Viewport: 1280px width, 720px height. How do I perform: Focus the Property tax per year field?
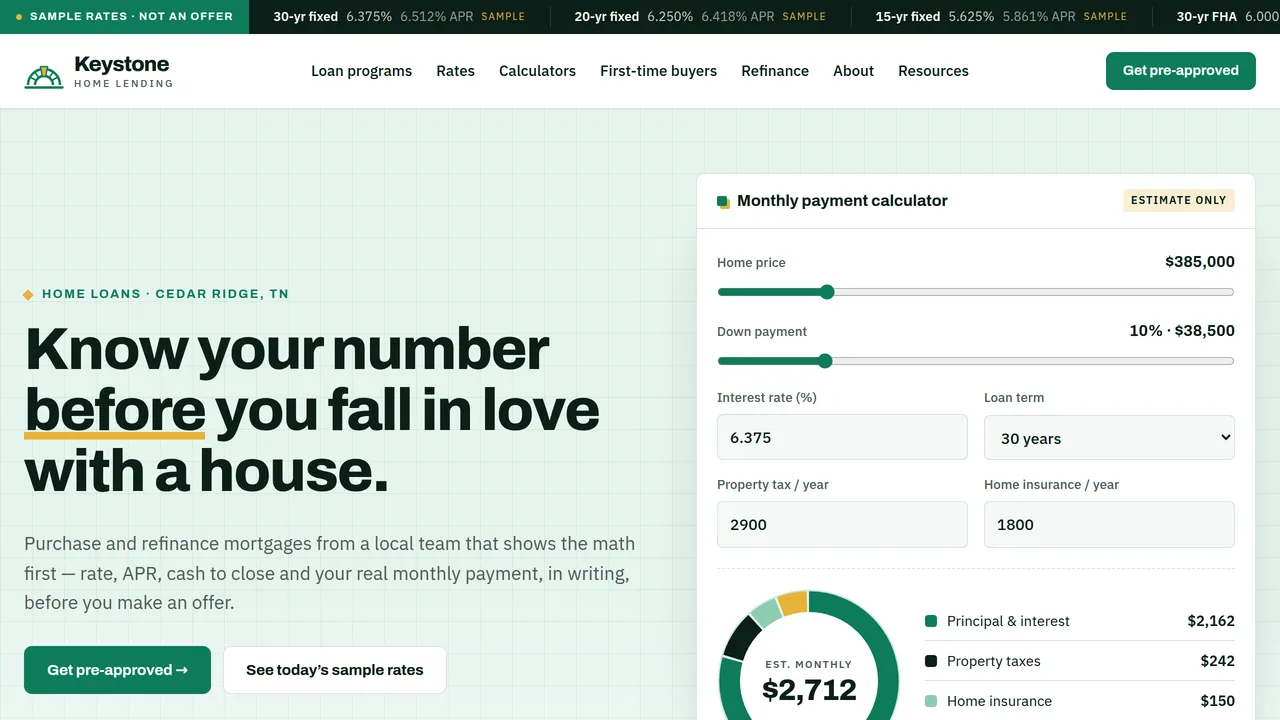842,524
